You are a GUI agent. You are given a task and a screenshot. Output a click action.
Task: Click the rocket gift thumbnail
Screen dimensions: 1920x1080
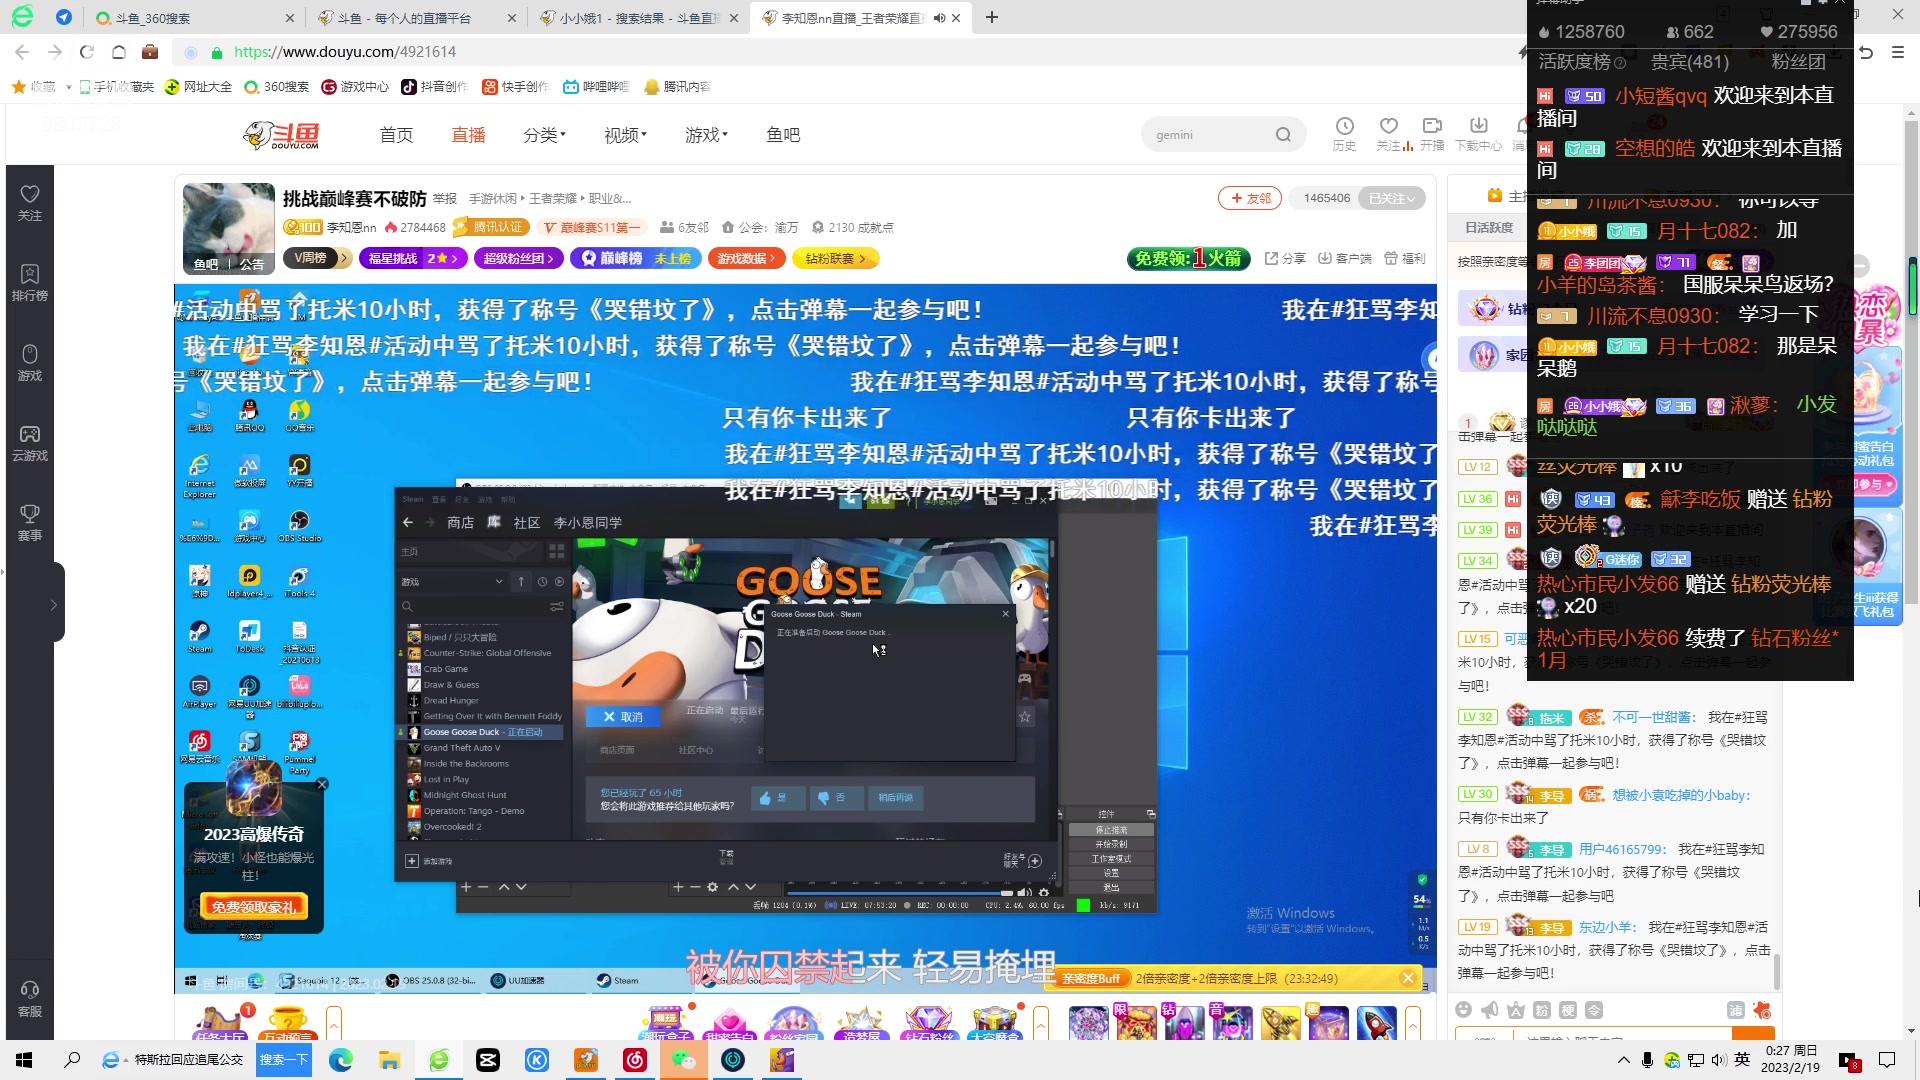[x=1376, y=1024]
